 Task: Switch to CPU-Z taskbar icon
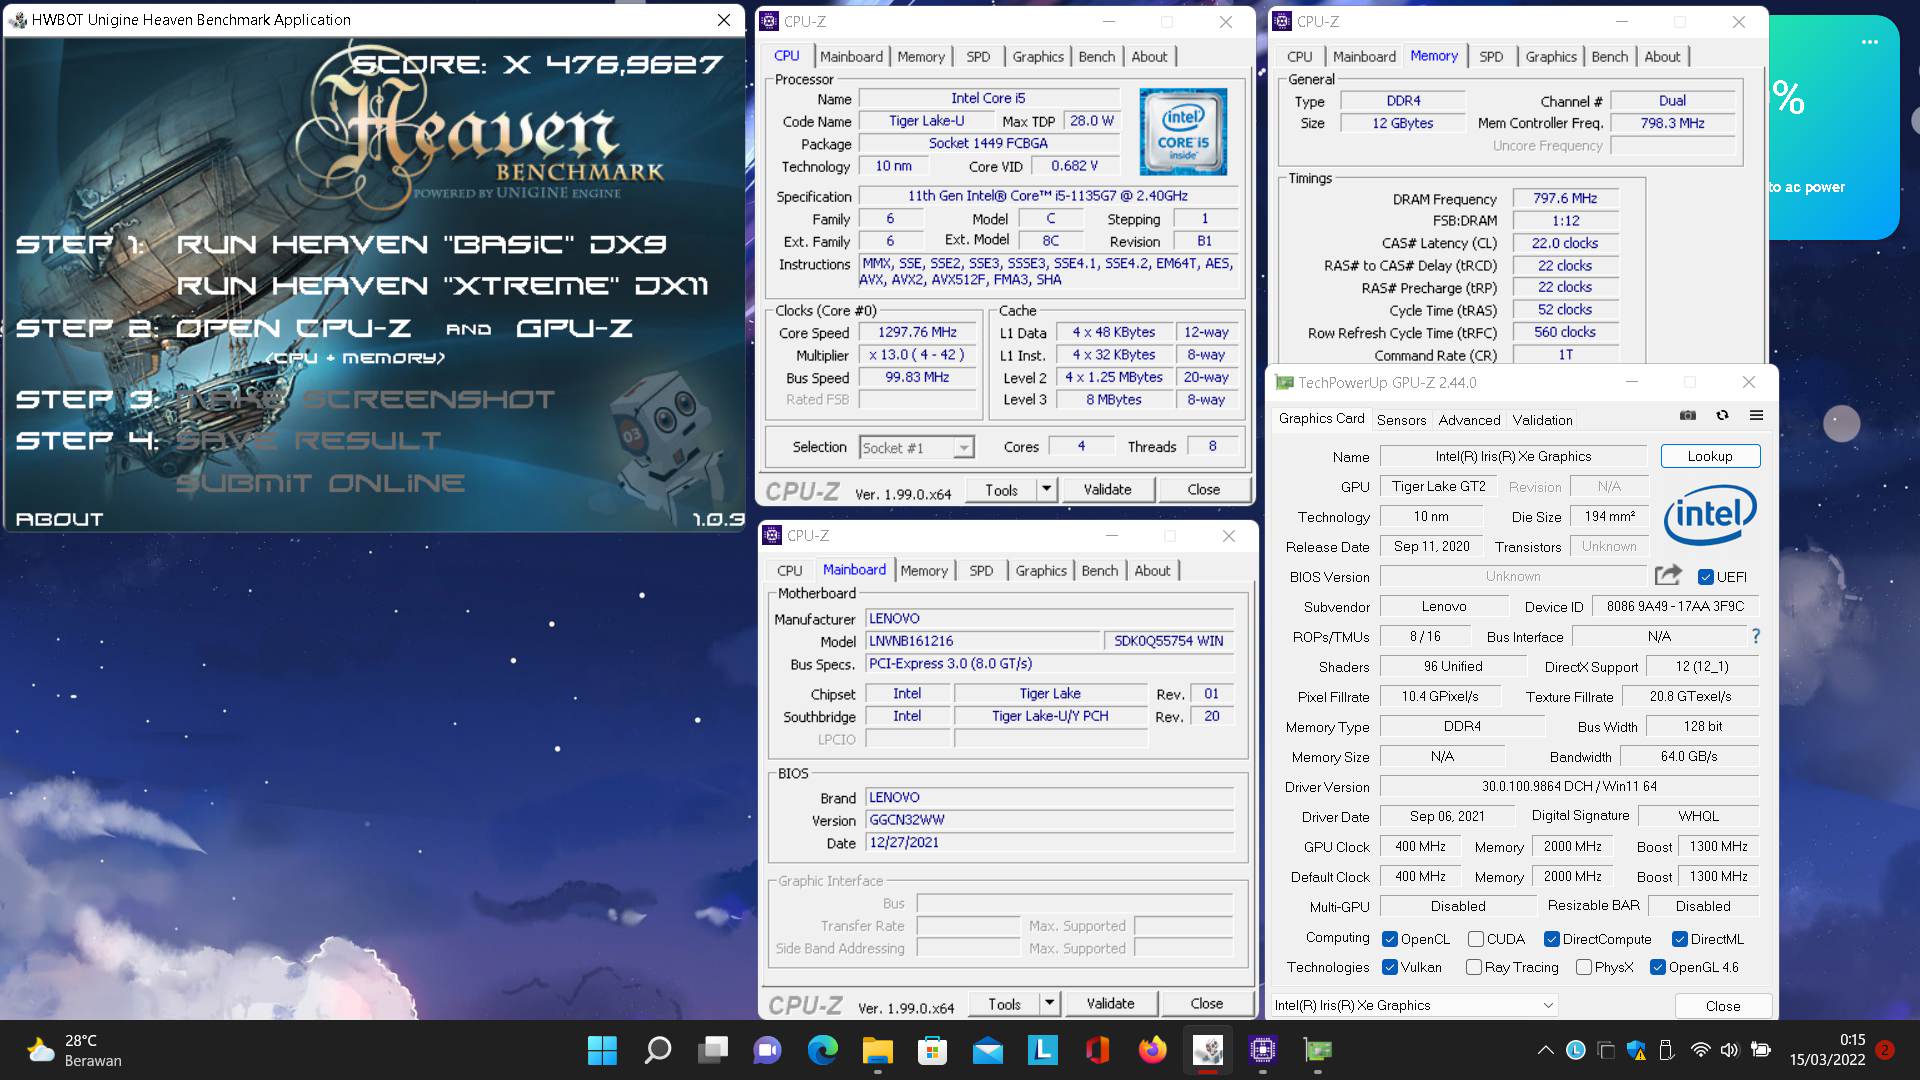coord(1262,1050)
